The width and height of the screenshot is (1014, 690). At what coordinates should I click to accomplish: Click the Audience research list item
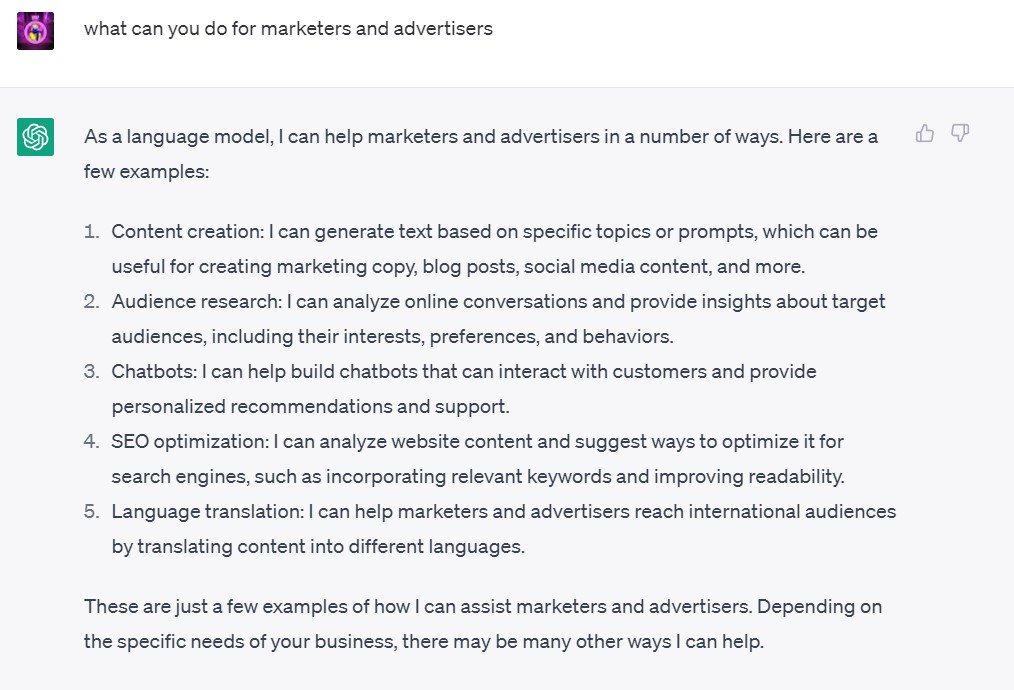pyautogui.click(x=497, y=318)
